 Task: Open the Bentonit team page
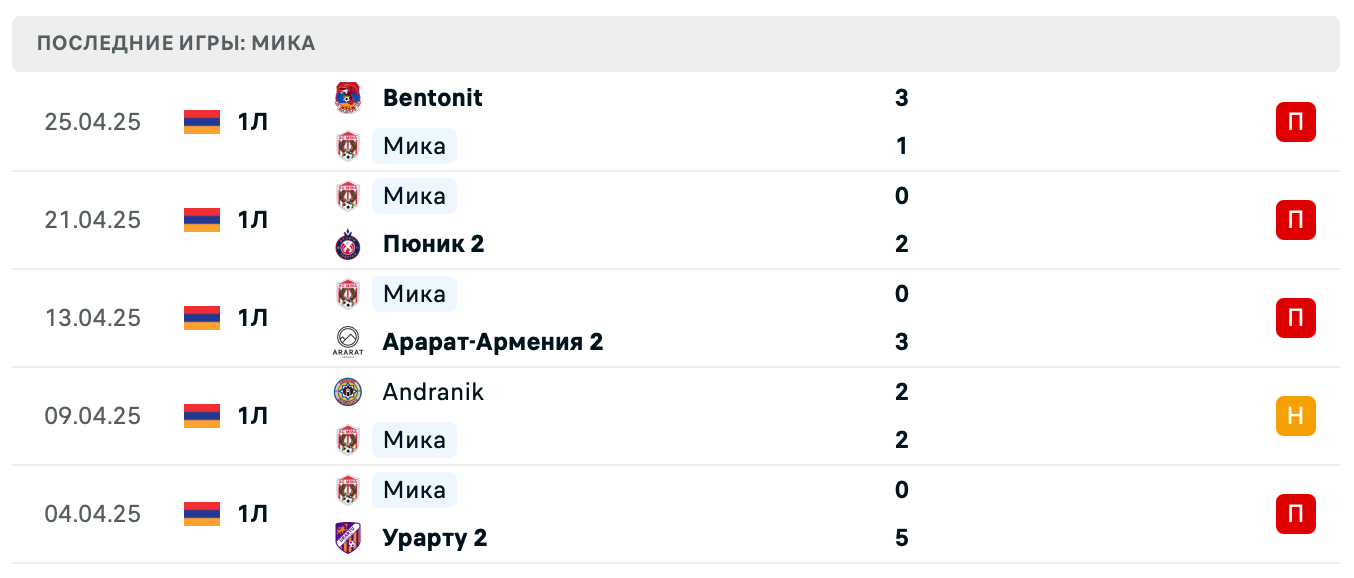tap(432, 98)
